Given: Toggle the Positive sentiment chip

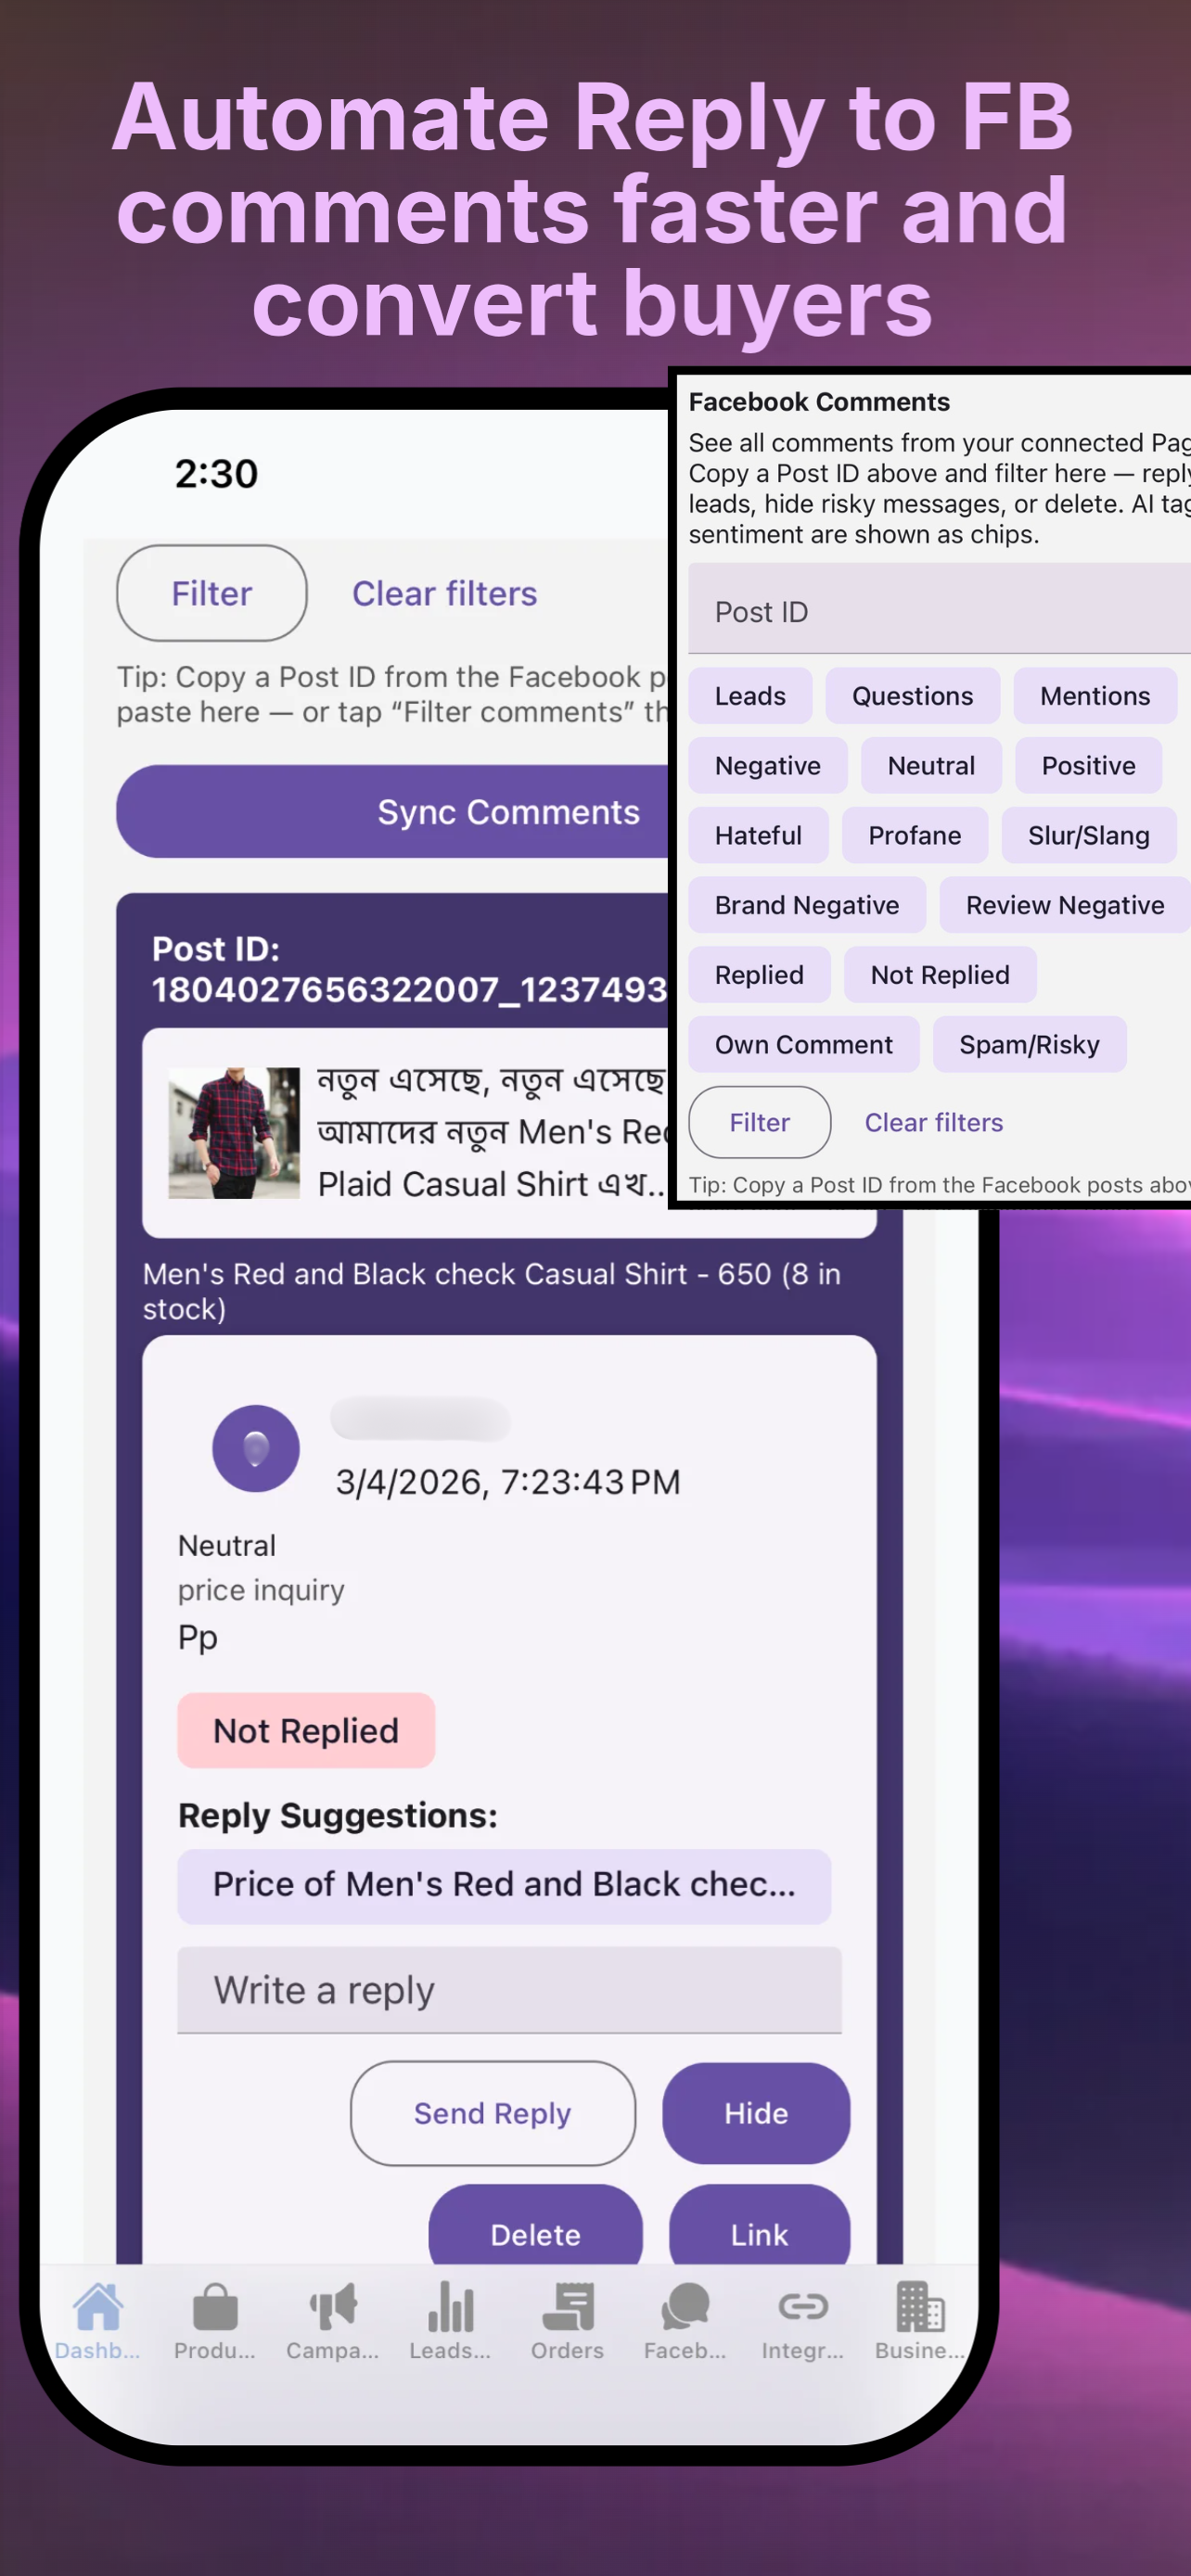Looking at the screenshot, I should [x=1088, y=766].
